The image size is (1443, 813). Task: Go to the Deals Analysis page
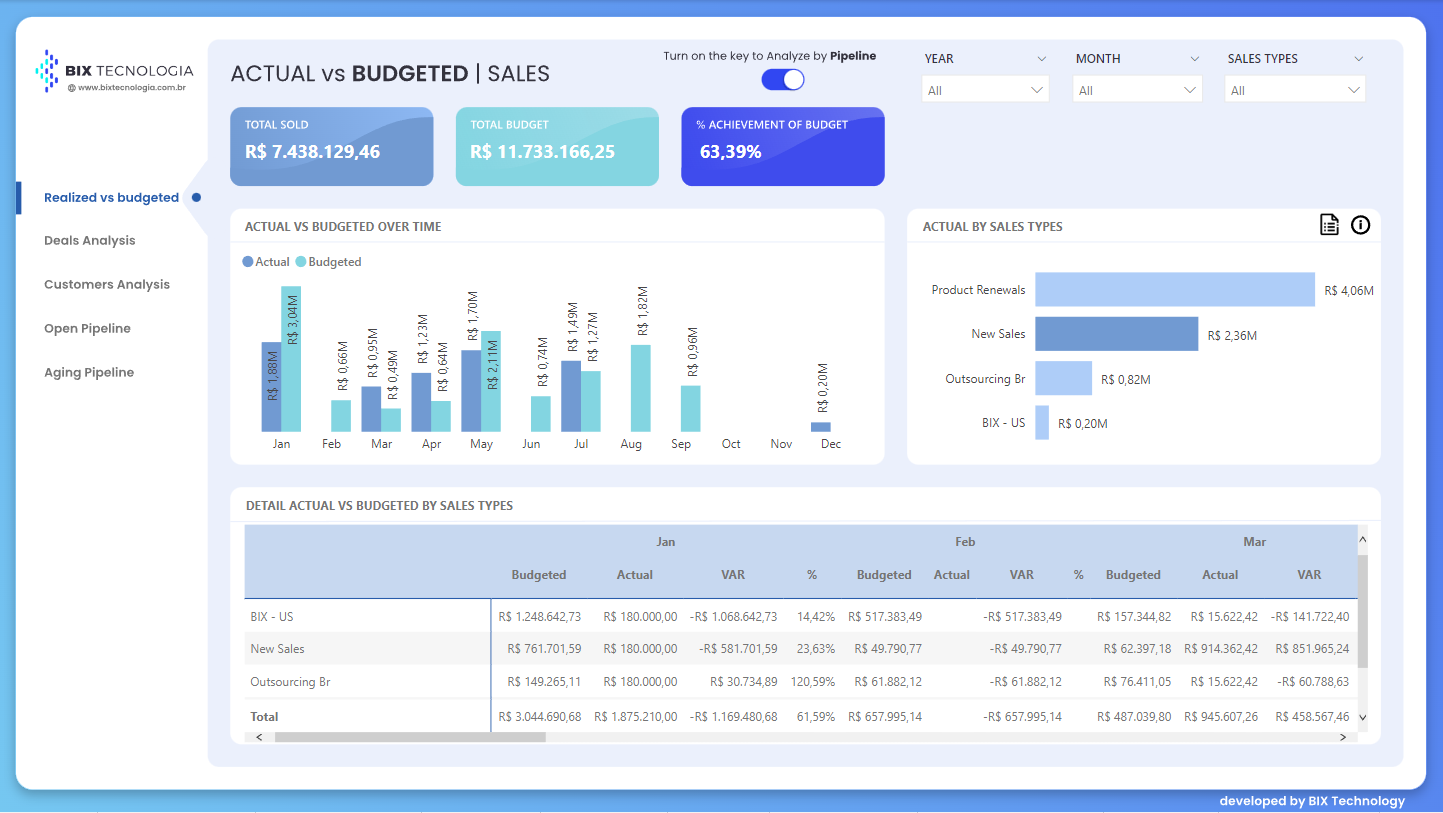[x=90, y=241]
